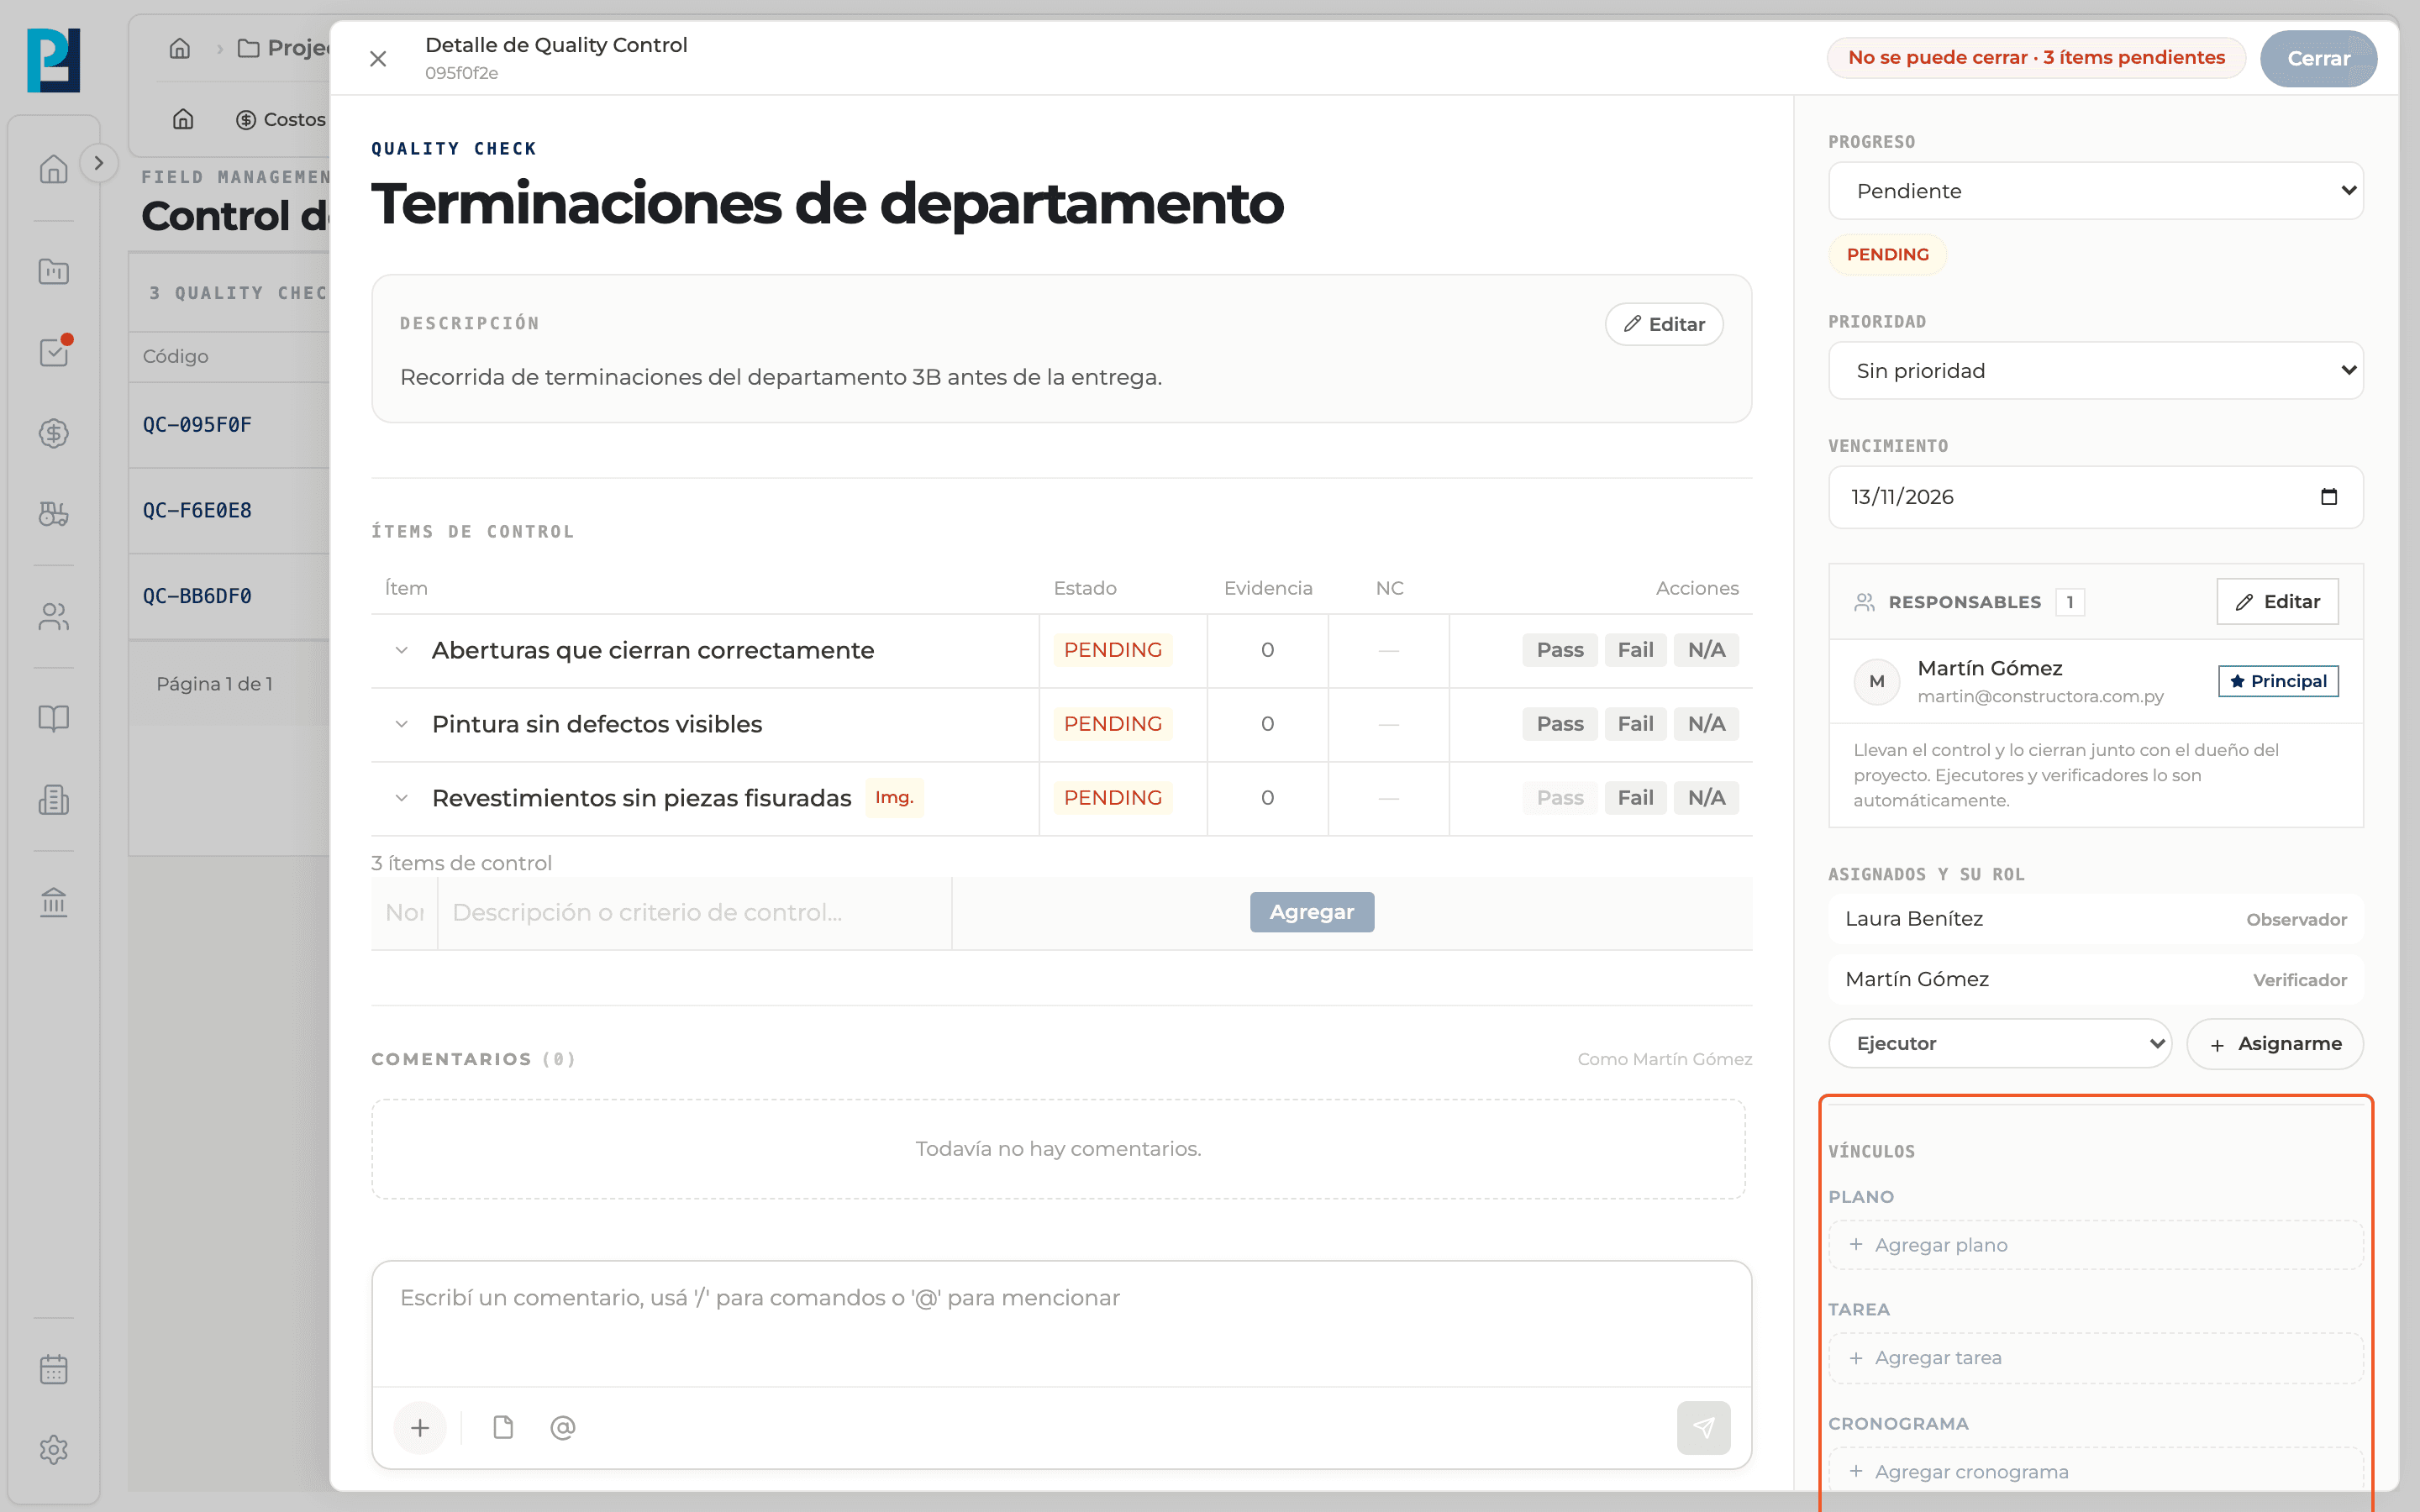Open the calendar icon in sidebar
Screen dimensions: 2420x1512
[54, 1369]
